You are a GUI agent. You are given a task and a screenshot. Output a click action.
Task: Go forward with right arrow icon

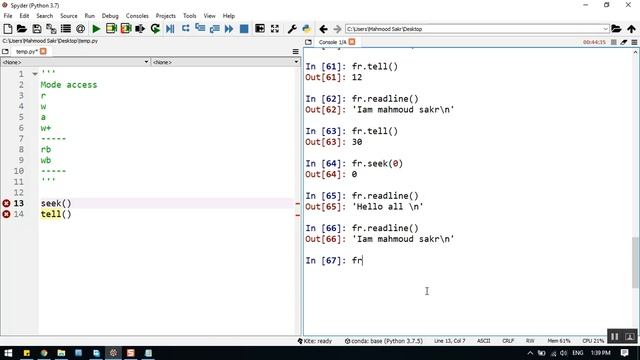337,29
